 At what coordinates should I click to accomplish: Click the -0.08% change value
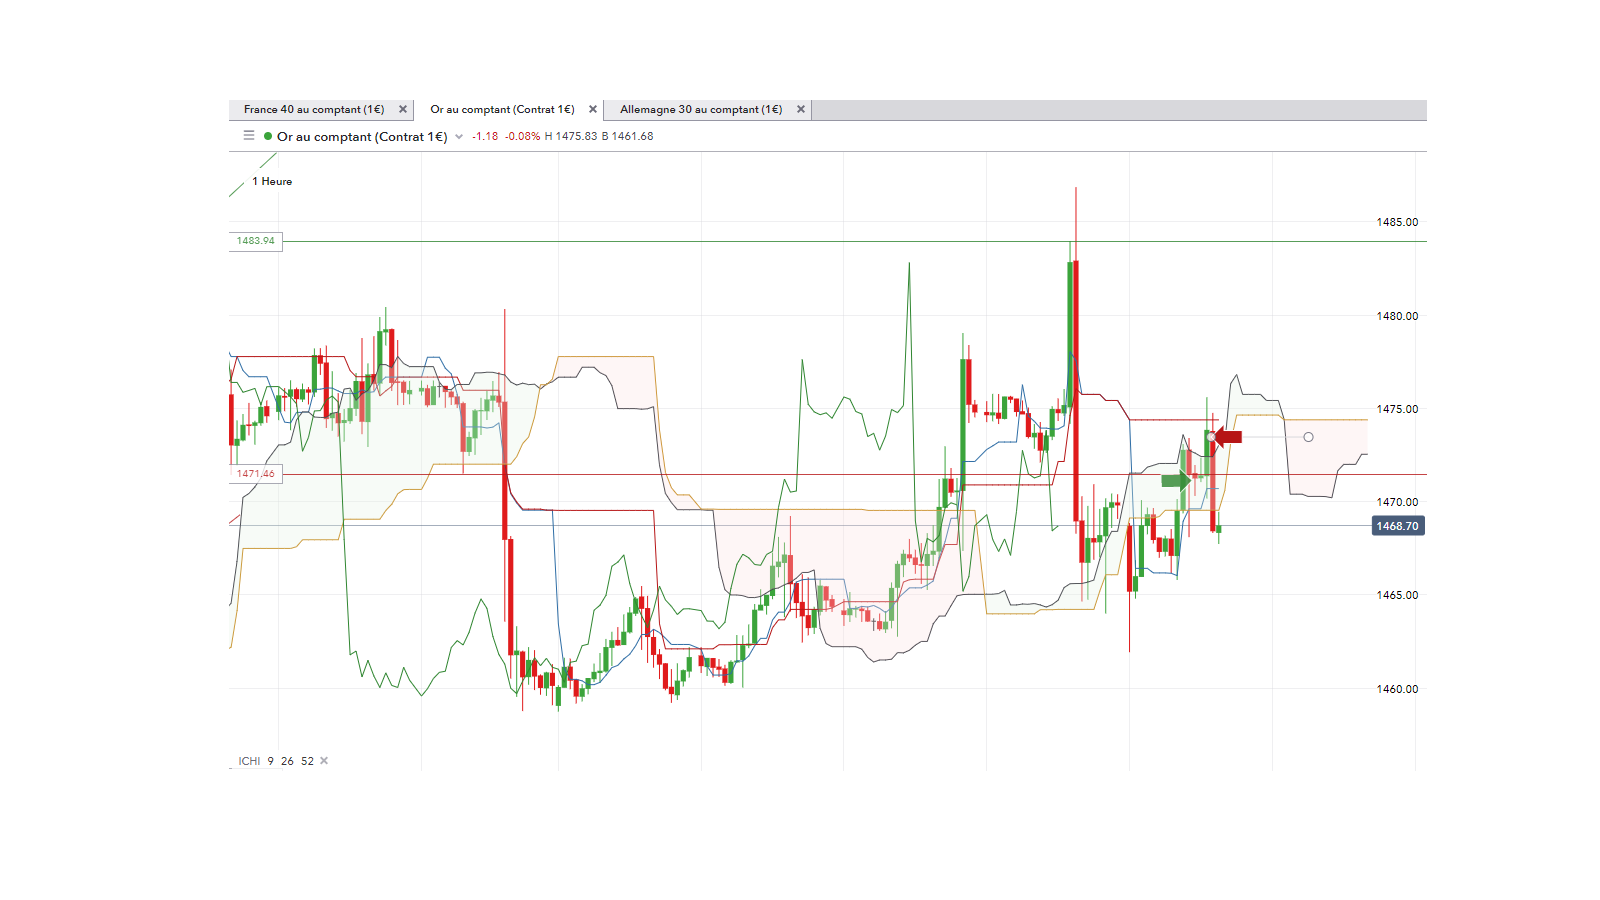522,137
